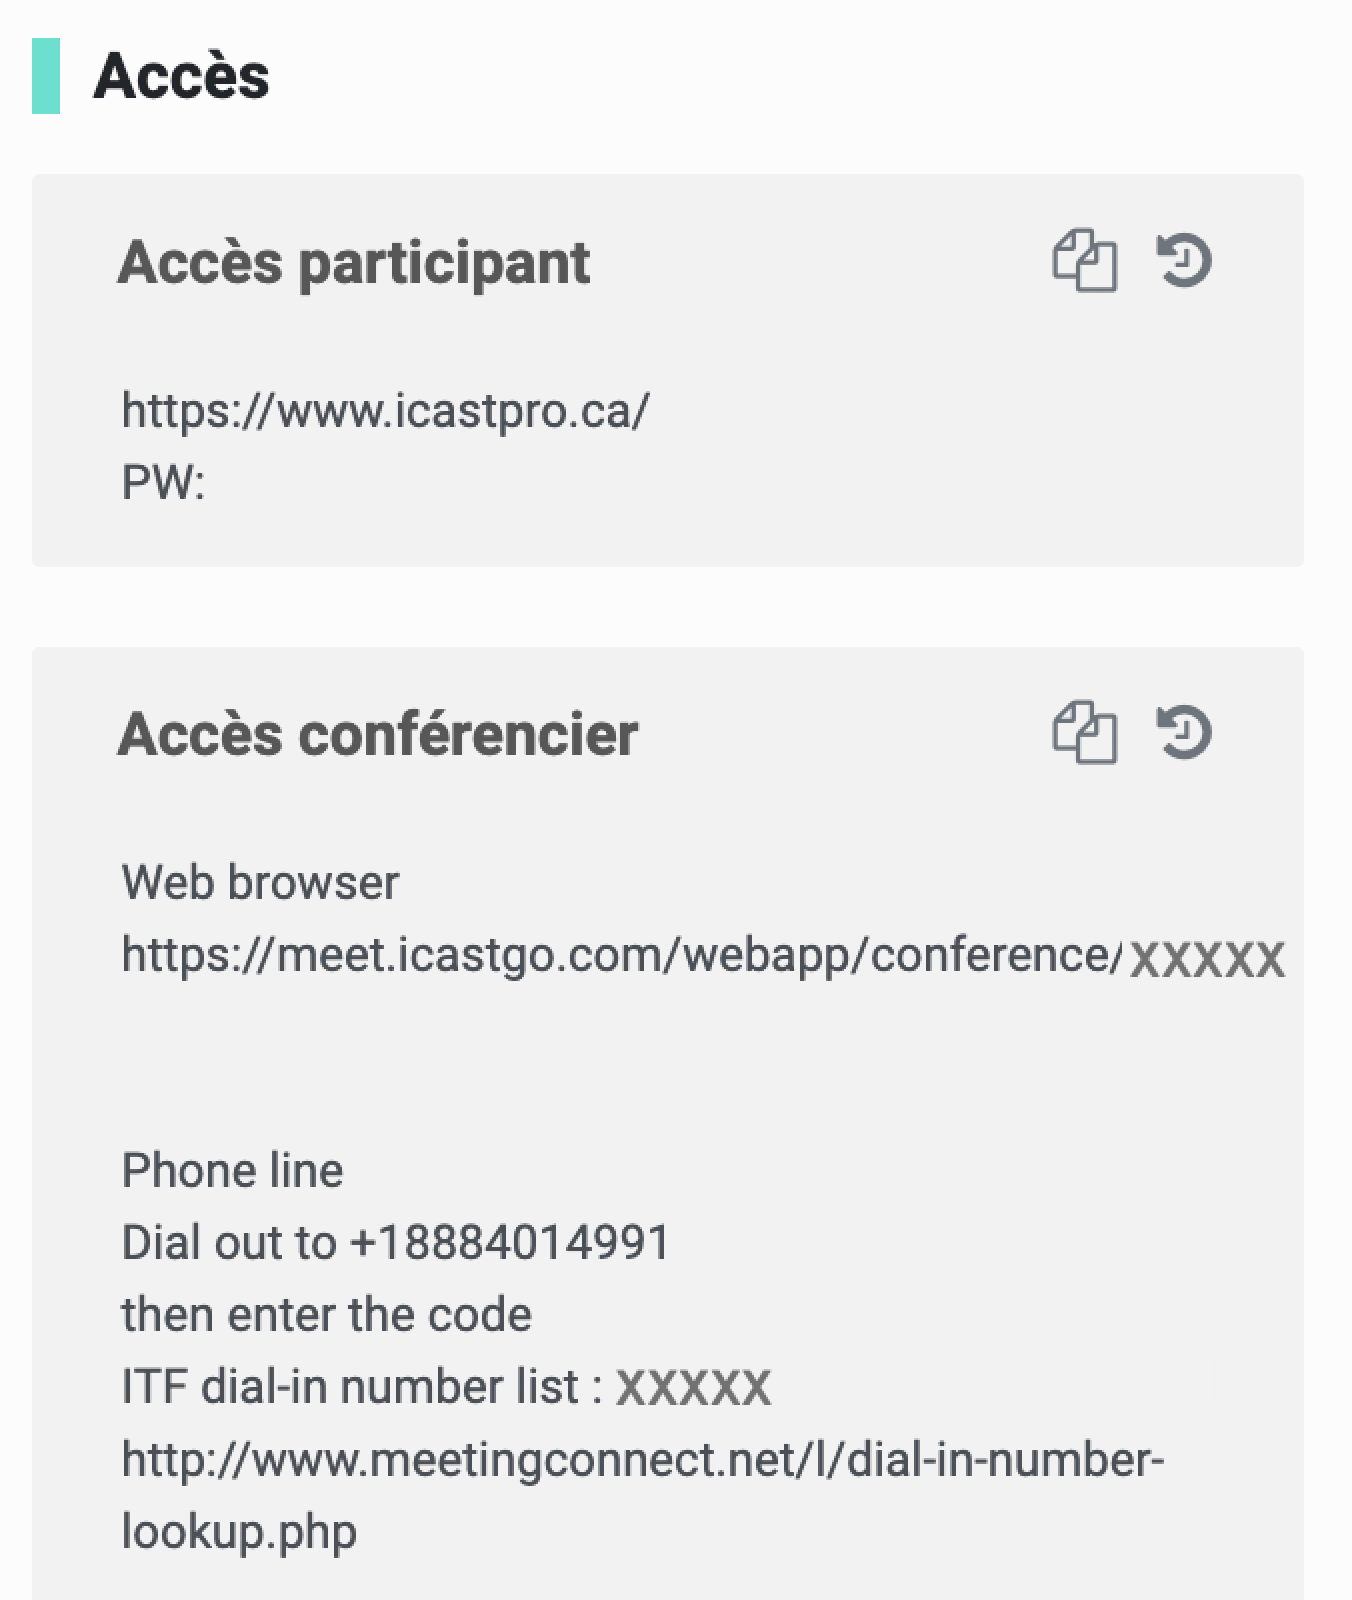Select the Accès participant heading
This screenshot has height=1600, width=1352.
click(x=354, y=263)
